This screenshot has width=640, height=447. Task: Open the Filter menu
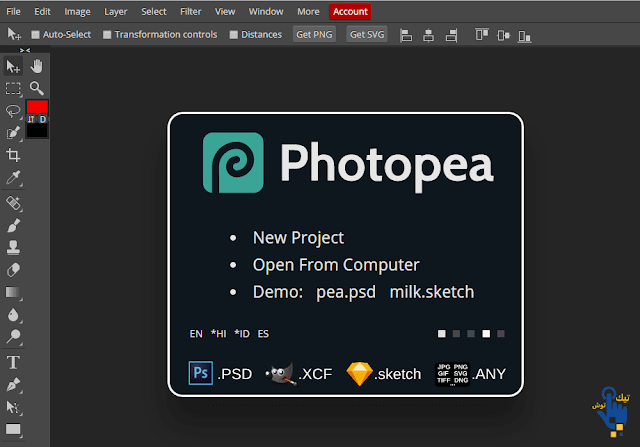(x=191, y=11)
